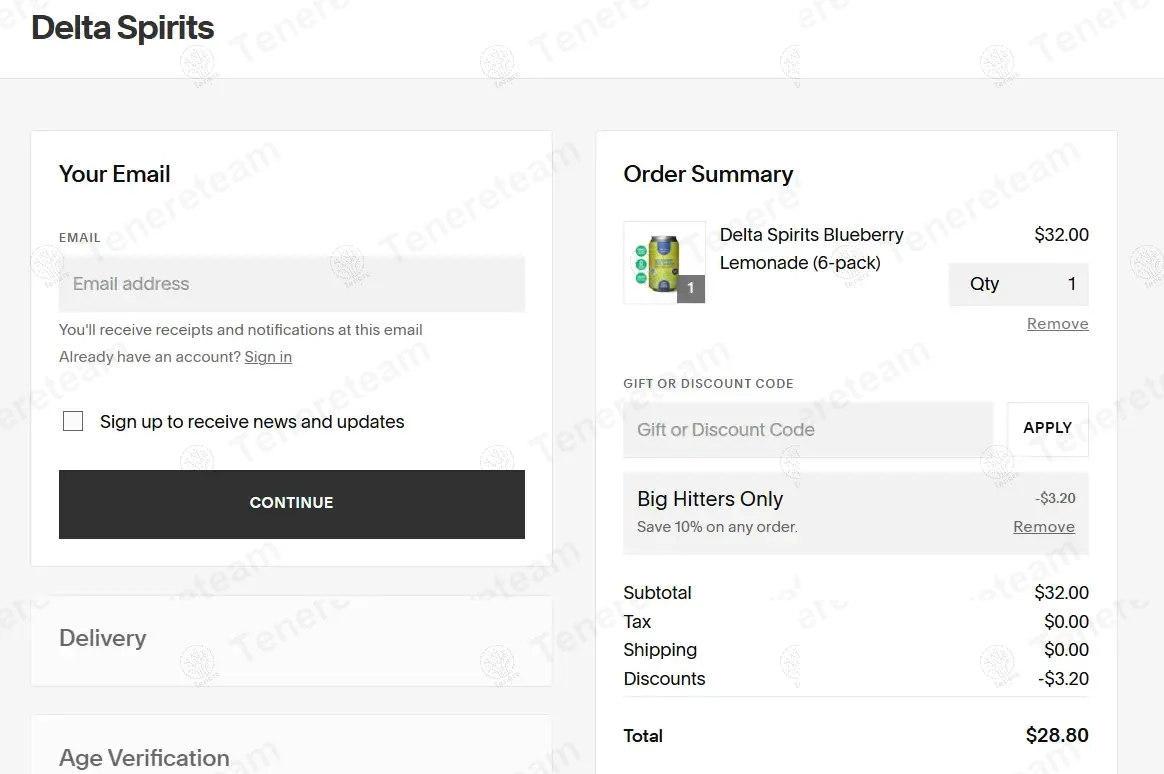Click the Blueberry Lemonade can thumbnail

point(664,263)
